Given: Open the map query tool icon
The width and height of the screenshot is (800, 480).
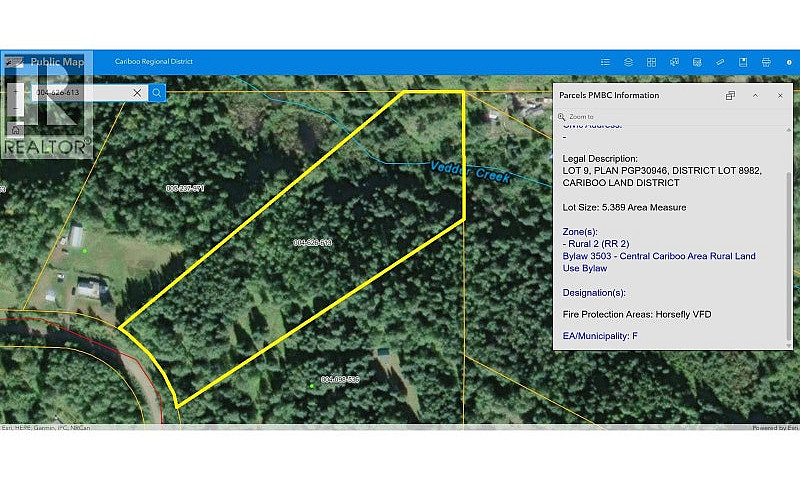Looking at the screenshot, I should pos(697,62).
